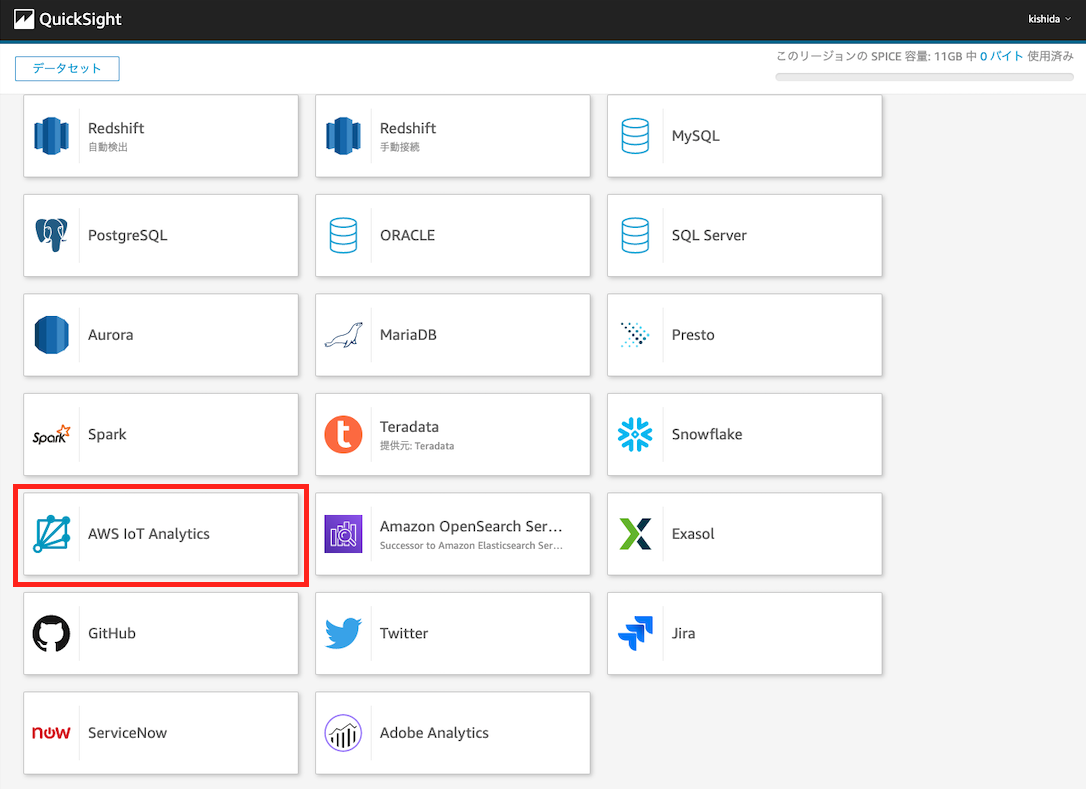The width and height of the screenshot is (1086, 789).
Task: Click the 0 バイト usage link
Action: coord(1002,56)
